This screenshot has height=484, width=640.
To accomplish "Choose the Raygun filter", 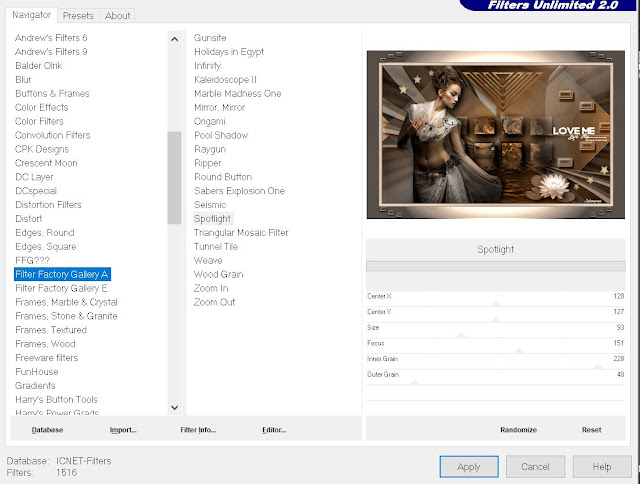I will pos(210,149).
